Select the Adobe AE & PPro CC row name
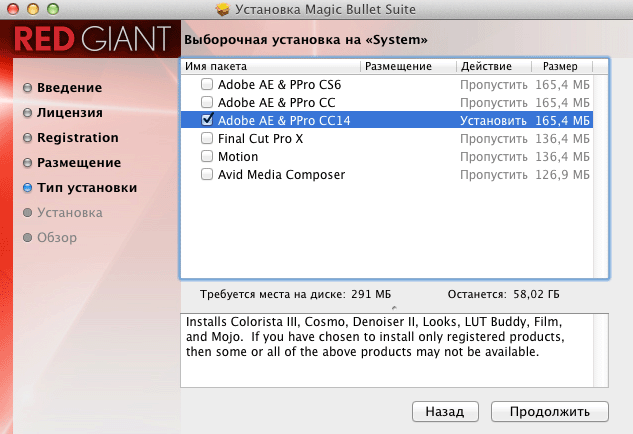 point(277,103)
